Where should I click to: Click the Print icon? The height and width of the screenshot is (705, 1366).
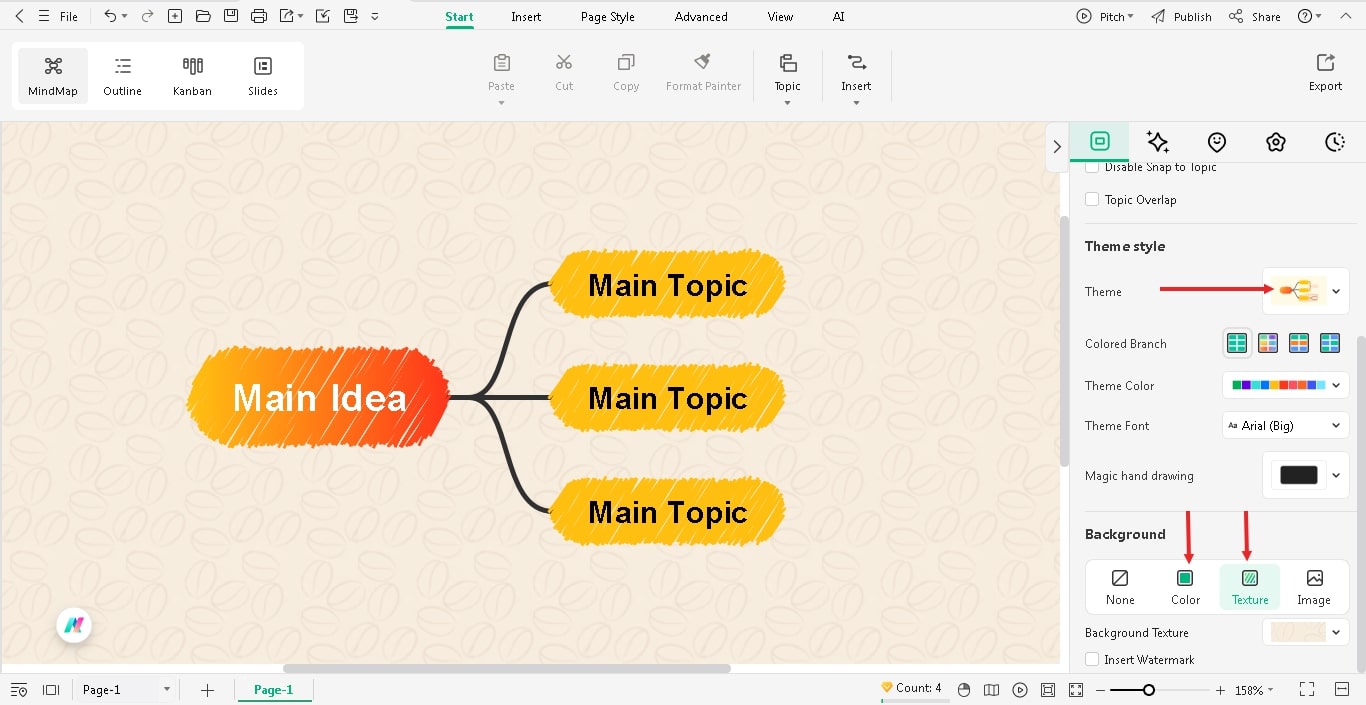259,16
